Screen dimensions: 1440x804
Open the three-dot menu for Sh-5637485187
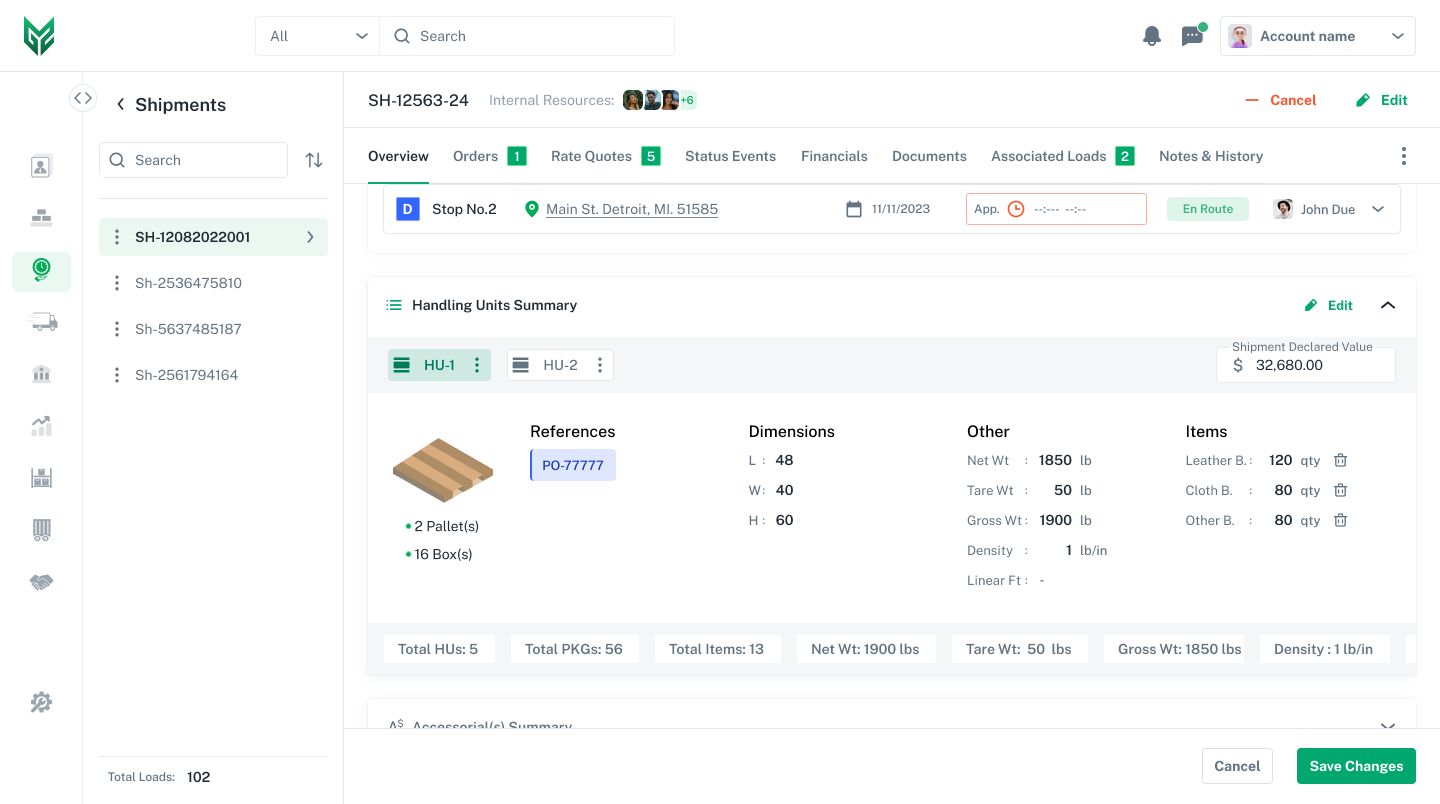[x=117, y=329]
